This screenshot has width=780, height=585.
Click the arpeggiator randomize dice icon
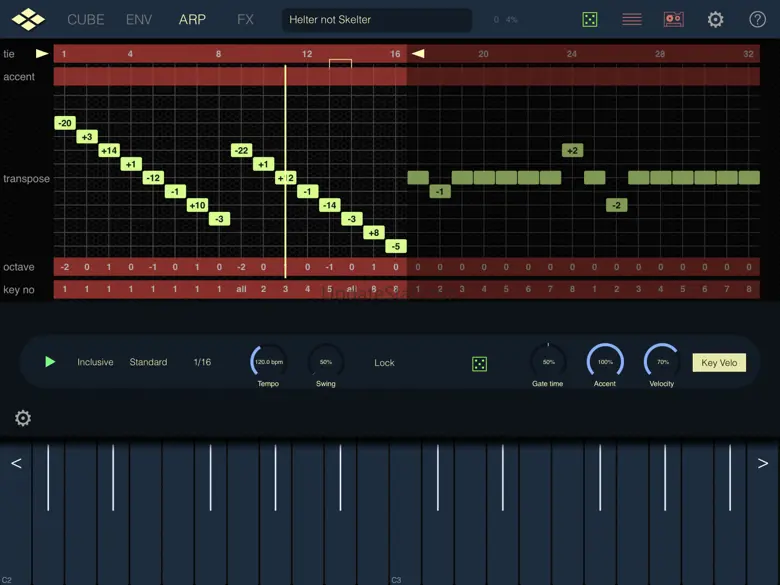click(480, 364)
